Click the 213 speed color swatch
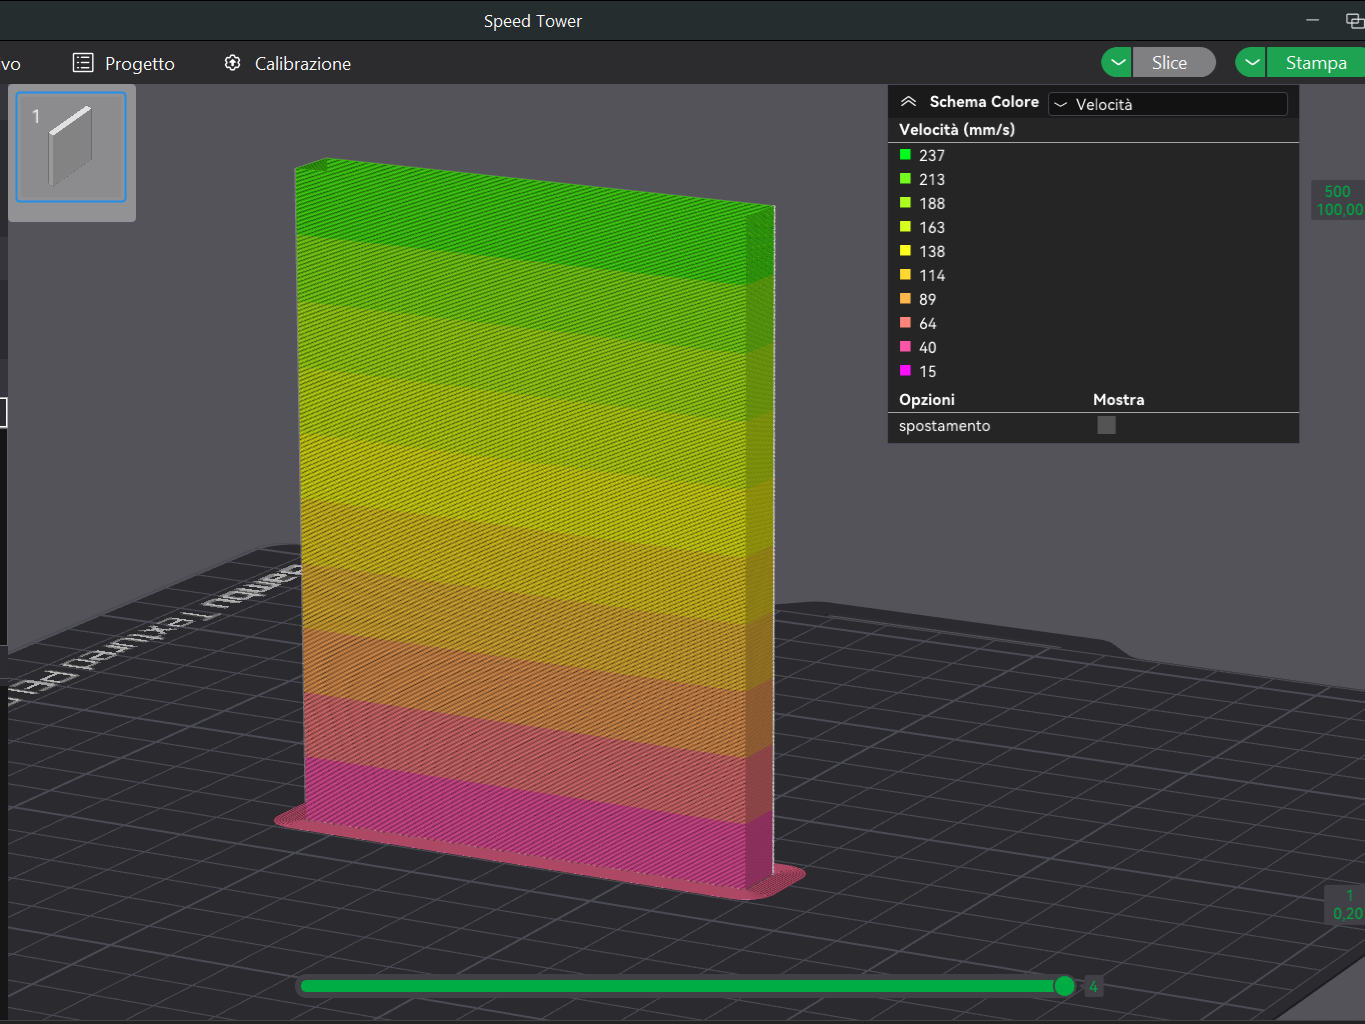 click(x=905, y=179)
